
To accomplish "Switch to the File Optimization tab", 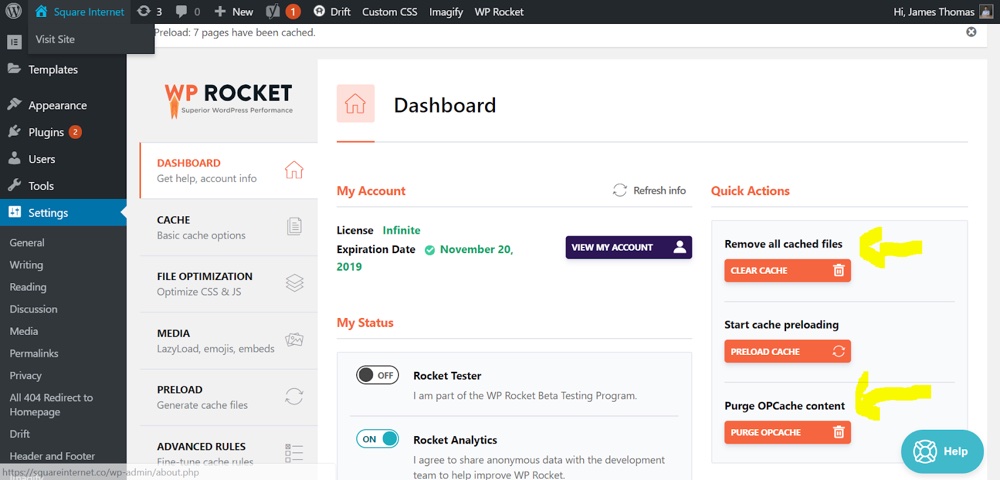I will (x=228, y=284).
